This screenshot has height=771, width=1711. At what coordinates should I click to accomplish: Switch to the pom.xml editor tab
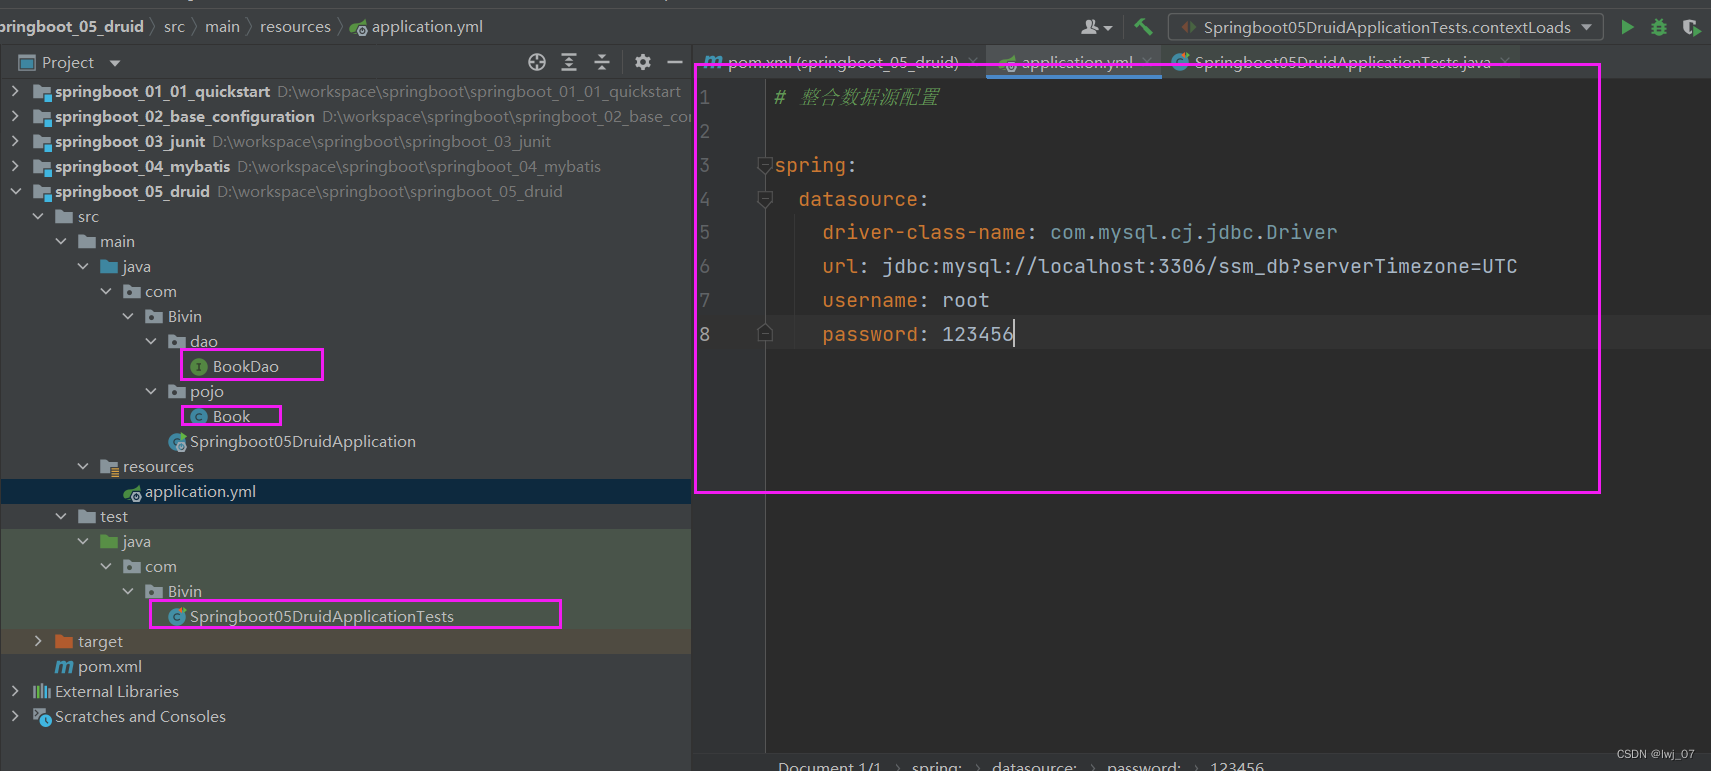coord(842,62)
